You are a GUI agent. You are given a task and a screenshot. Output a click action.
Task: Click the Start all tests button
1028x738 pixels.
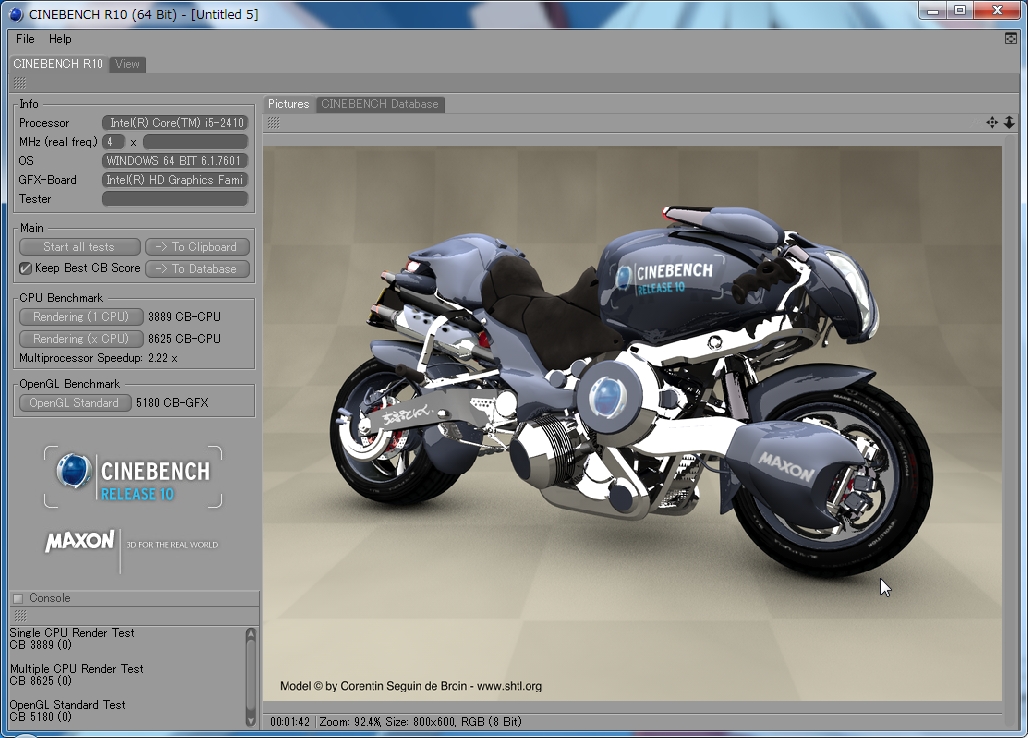coord(79,247)
